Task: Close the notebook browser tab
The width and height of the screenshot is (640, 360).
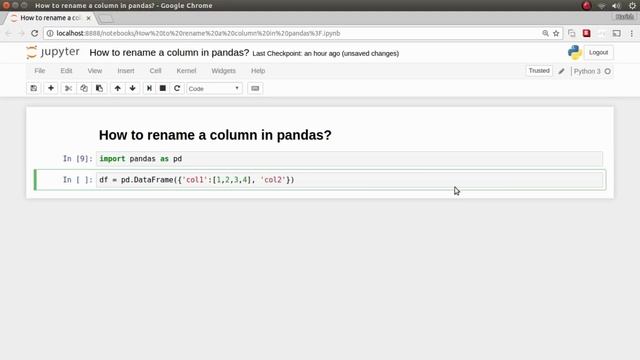Action: coord(88,18)
